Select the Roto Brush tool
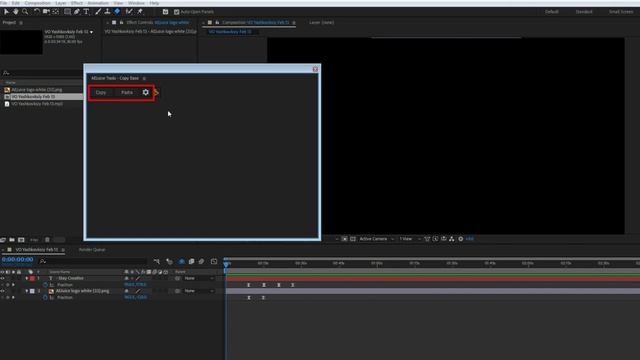640x360 pixels. [129, 12]
